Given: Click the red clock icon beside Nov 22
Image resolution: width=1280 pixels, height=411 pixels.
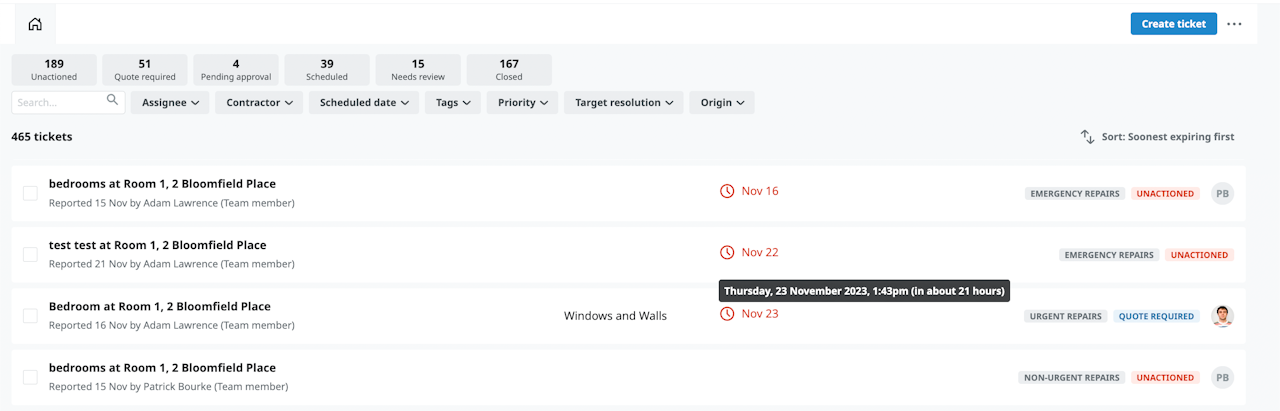Looking at the screenshot, I should click(x=727, y=252).
